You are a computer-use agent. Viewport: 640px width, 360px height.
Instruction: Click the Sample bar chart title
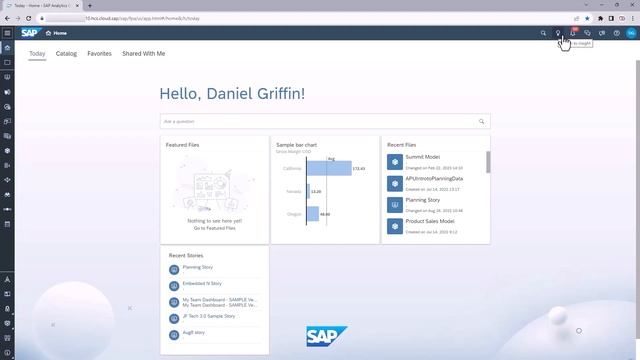(296, 145)
